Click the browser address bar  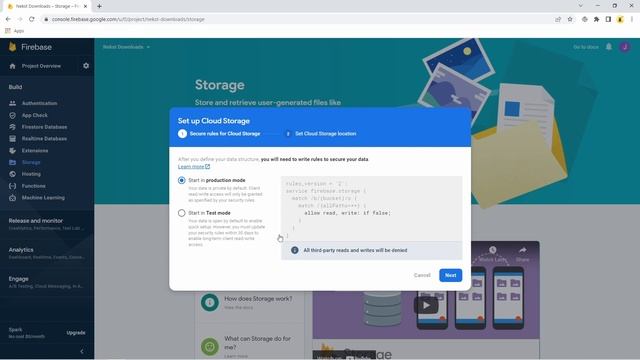click(298, 19)
